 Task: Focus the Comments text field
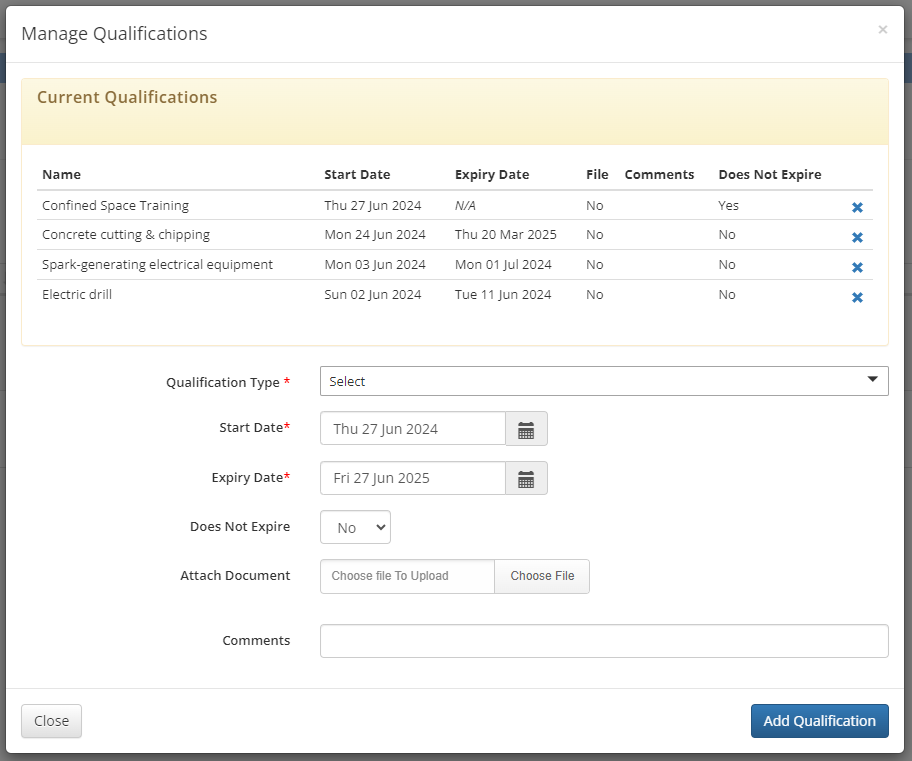604,641
